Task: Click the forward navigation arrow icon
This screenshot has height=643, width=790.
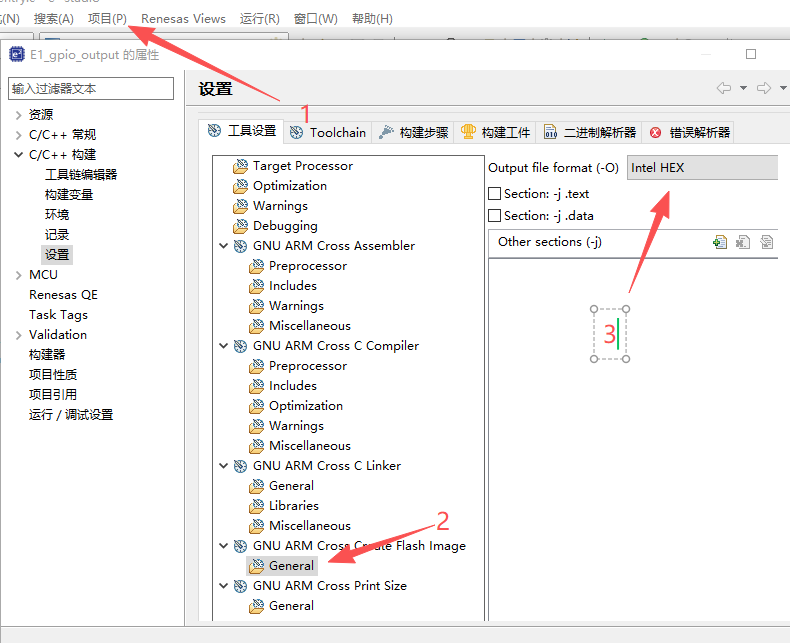Action: coord(764,88)
